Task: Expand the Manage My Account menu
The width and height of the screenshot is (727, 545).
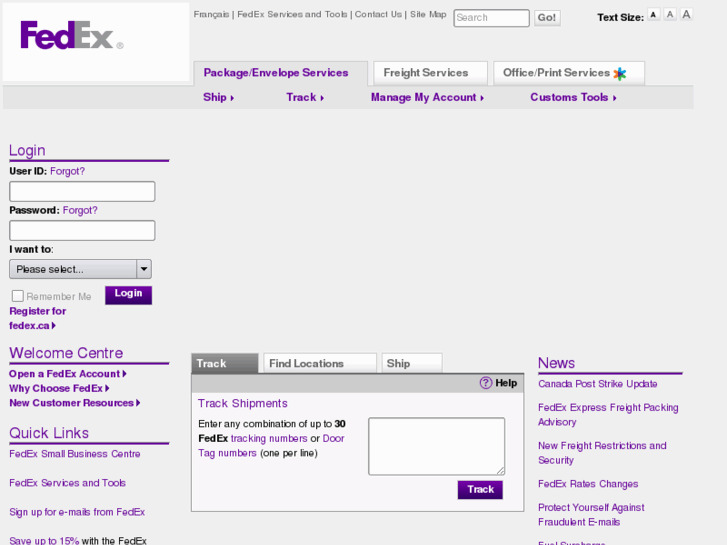Action: [427, 97]
